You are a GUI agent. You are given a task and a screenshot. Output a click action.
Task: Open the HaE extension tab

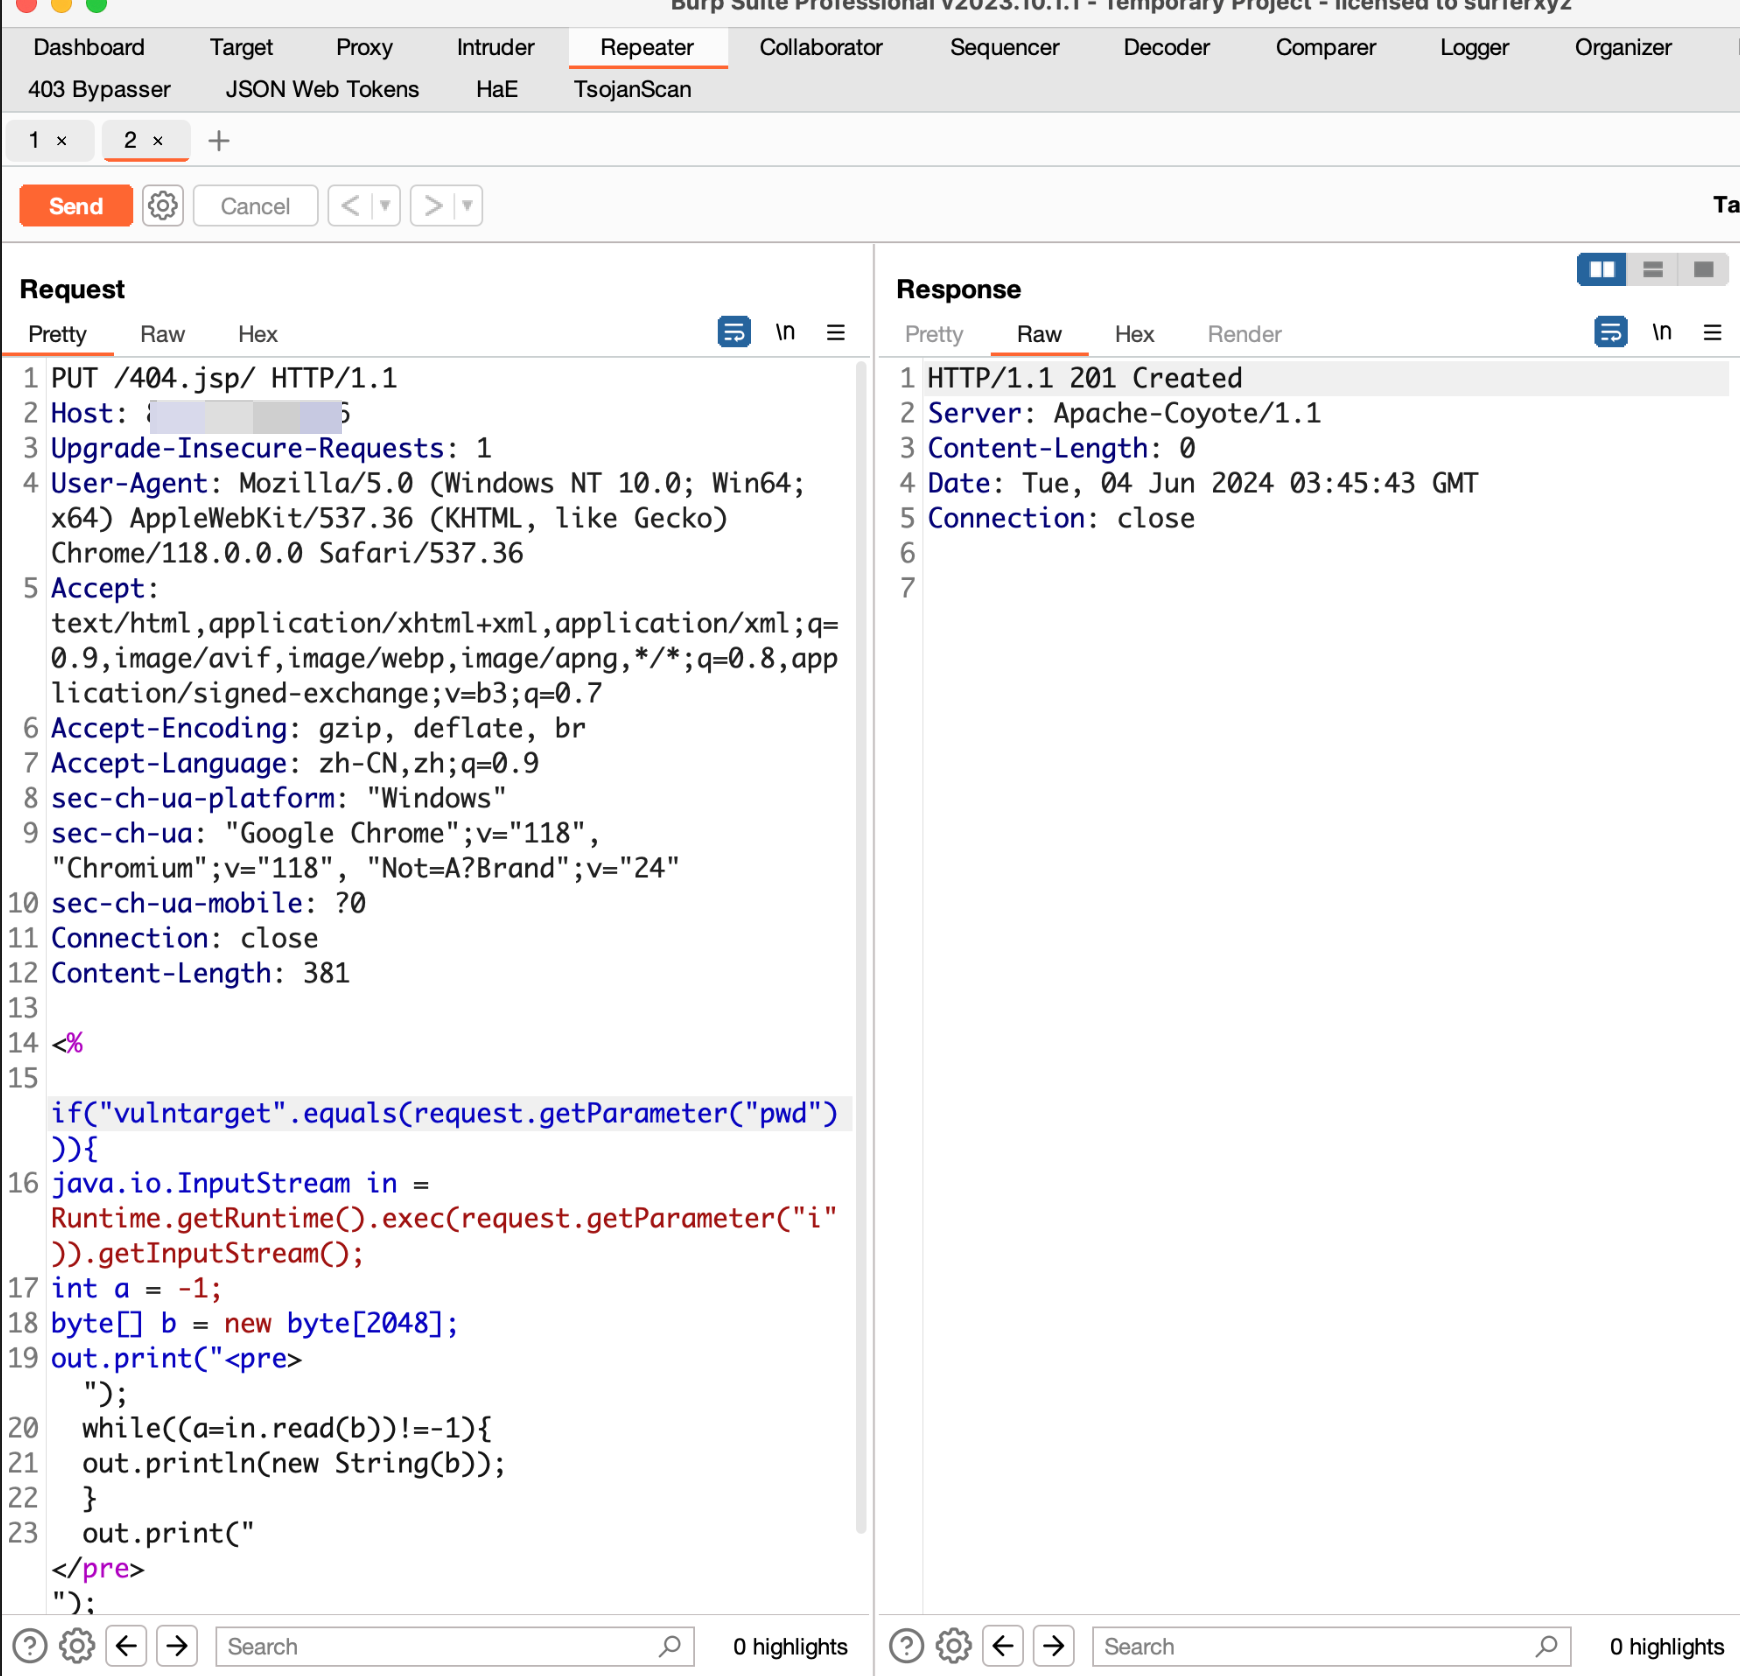(496, 89)
